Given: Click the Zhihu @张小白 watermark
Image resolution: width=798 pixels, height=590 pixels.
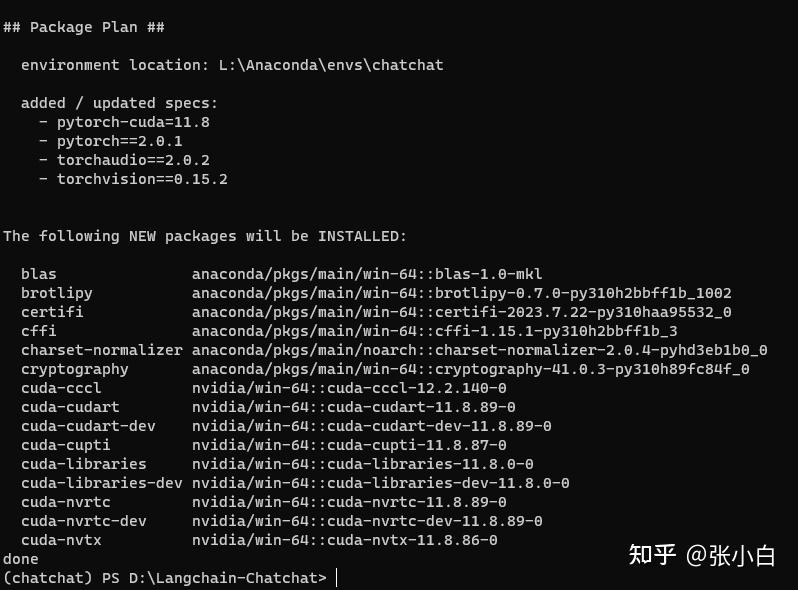Looking at the screenshot, I should 702,555.
